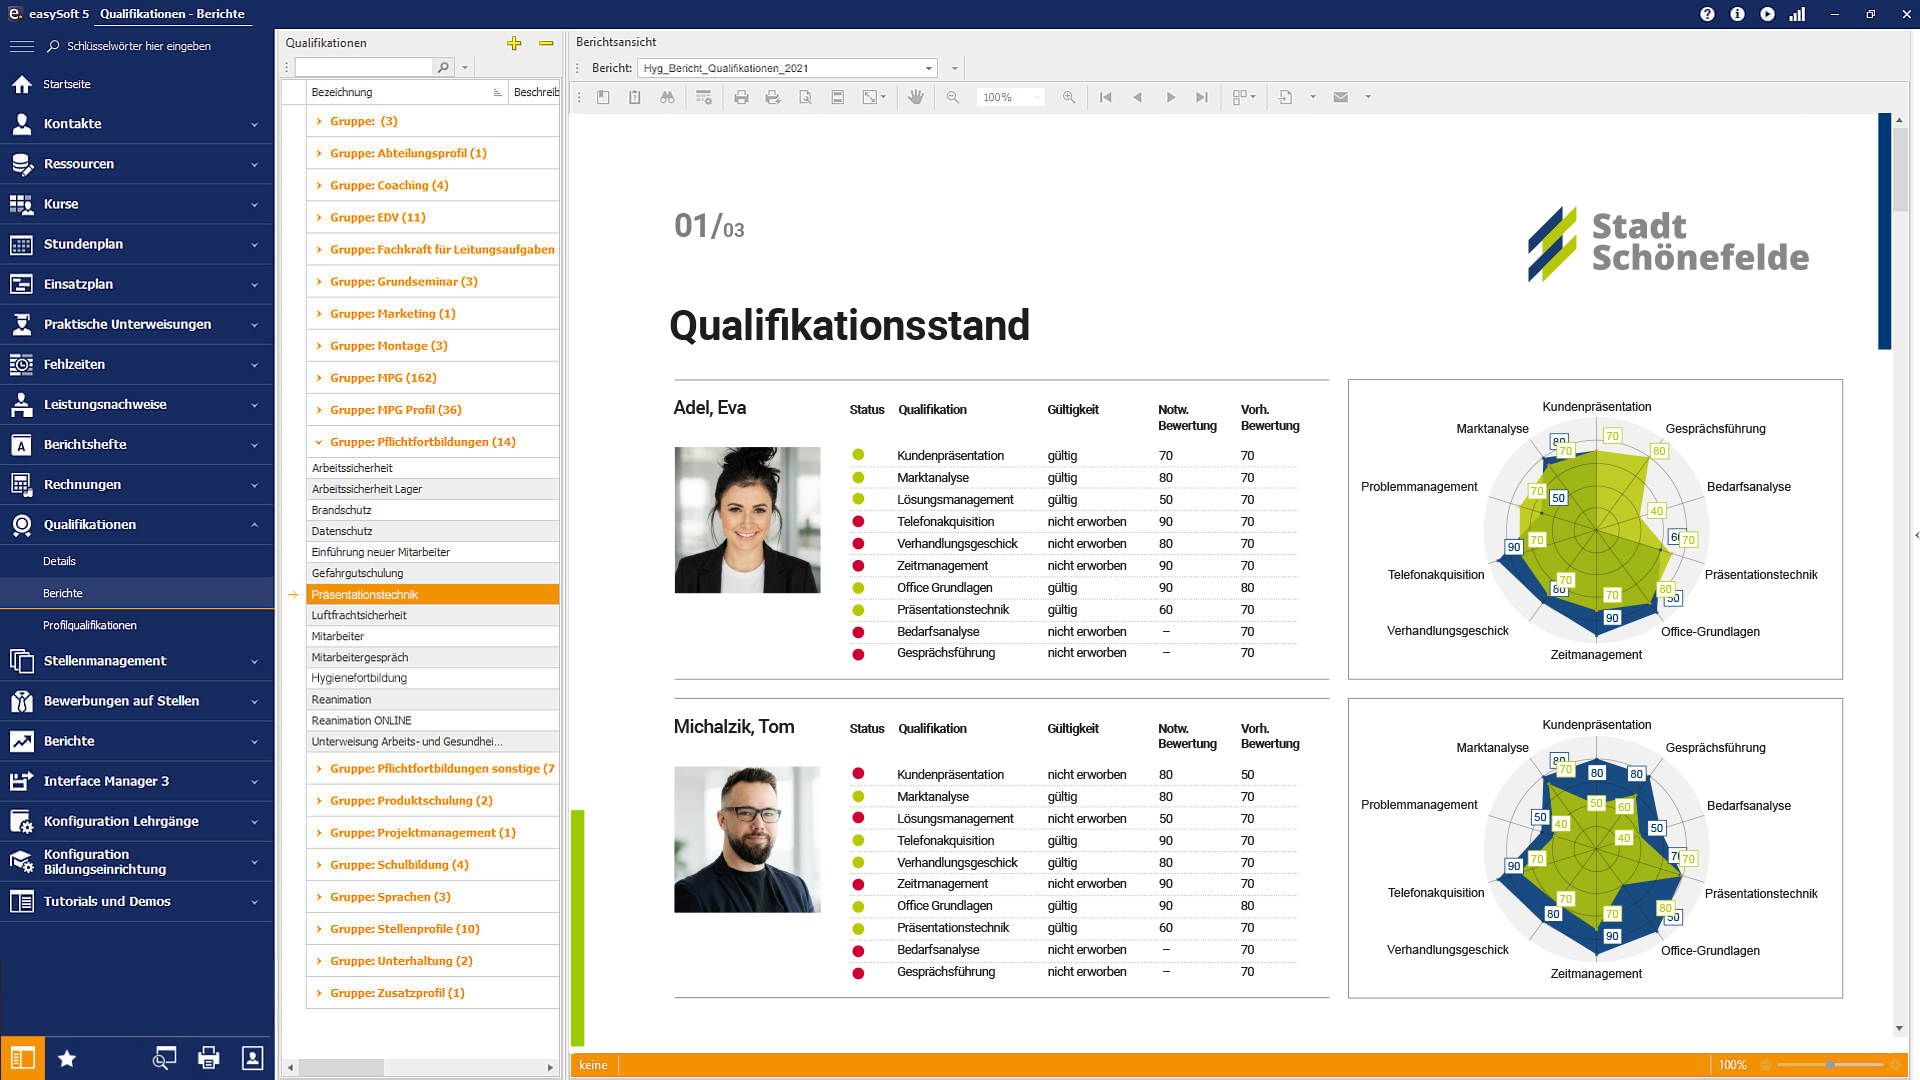Click the statistics bars icon in title bar

click(1797, 14)
